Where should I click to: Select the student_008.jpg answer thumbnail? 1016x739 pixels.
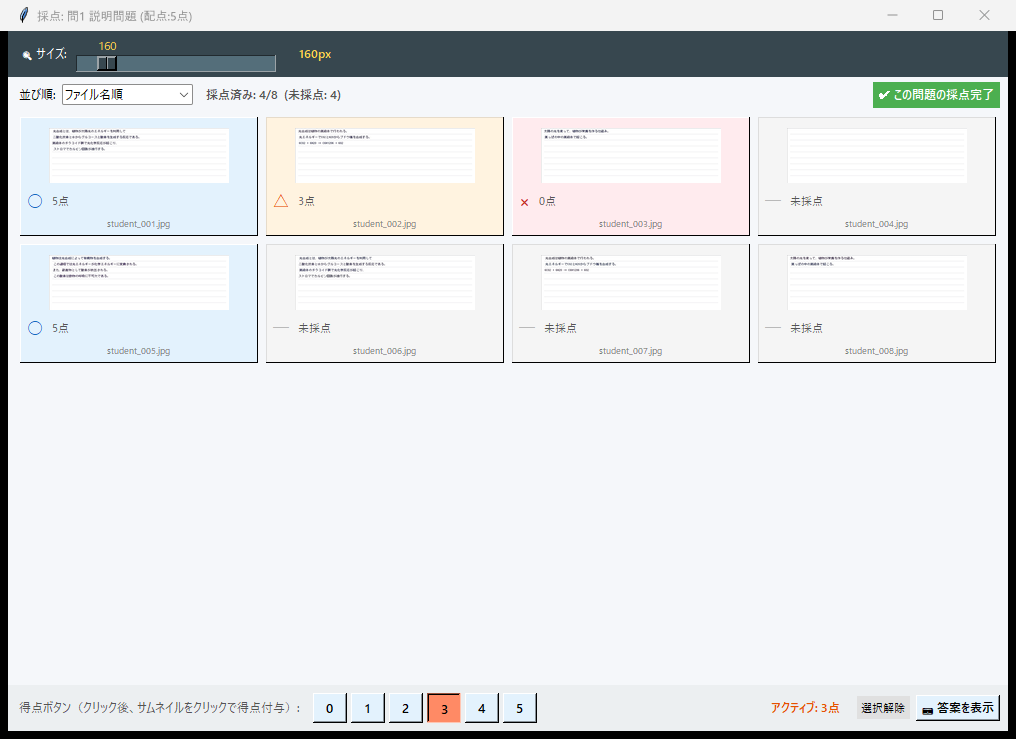877,283
